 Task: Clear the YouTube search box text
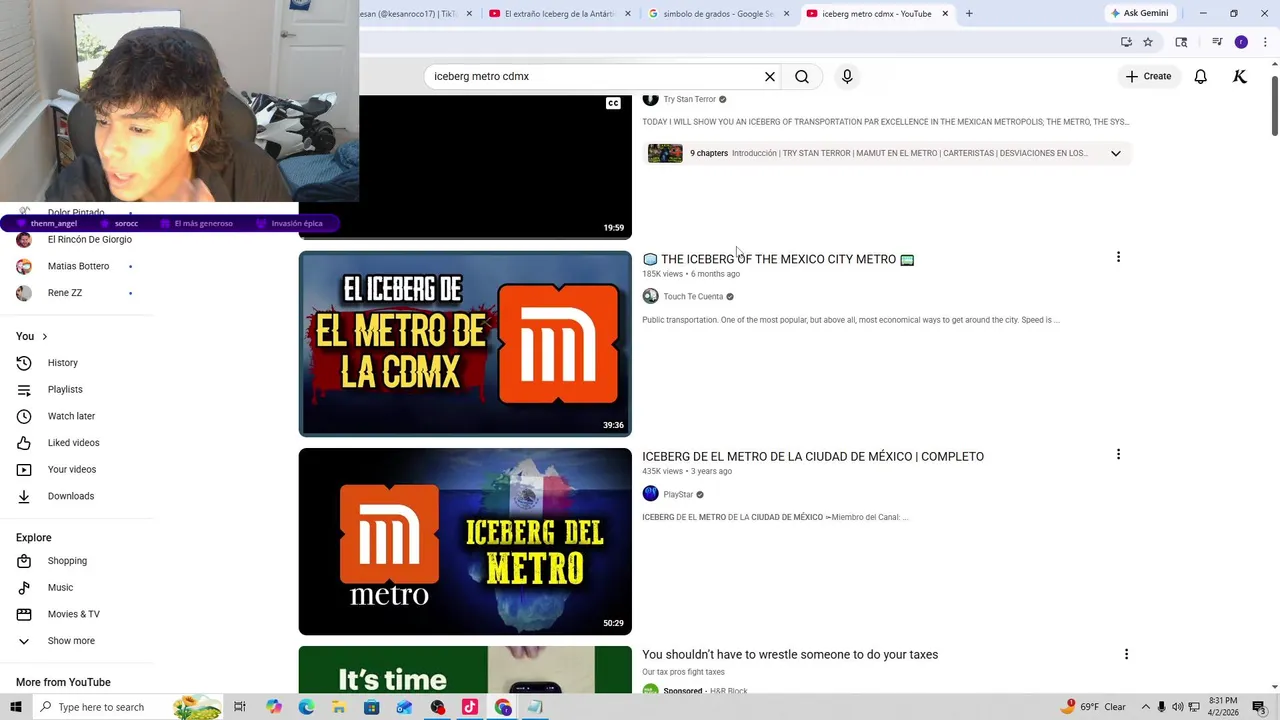770,76
